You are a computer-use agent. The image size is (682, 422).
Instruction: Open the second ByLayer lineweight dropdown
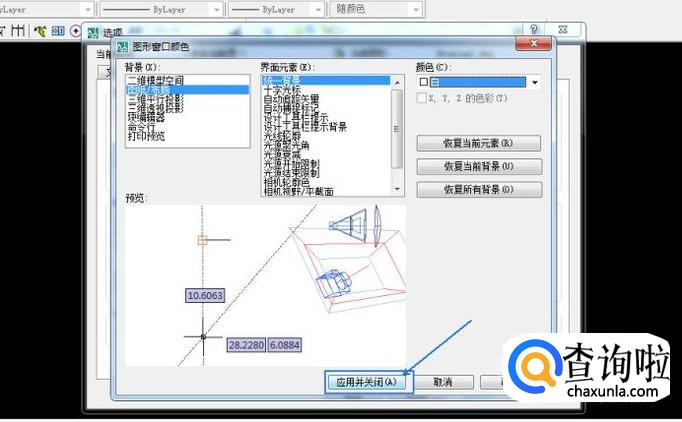[x=318, y=10]
